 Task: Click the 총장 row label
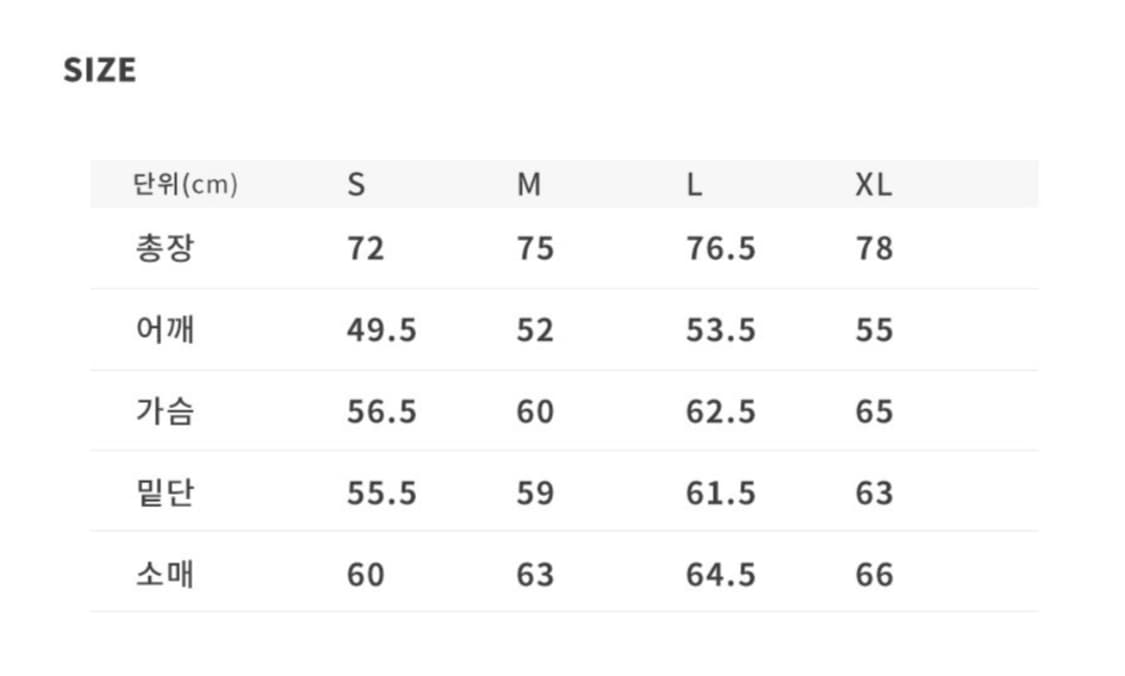pyautogui.click(x=165, y=248)
